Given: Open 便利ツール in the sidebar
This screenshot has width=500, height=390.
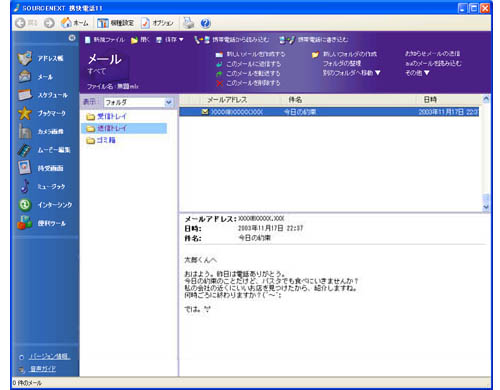Looking at the screenshot, I should (42, 223).
